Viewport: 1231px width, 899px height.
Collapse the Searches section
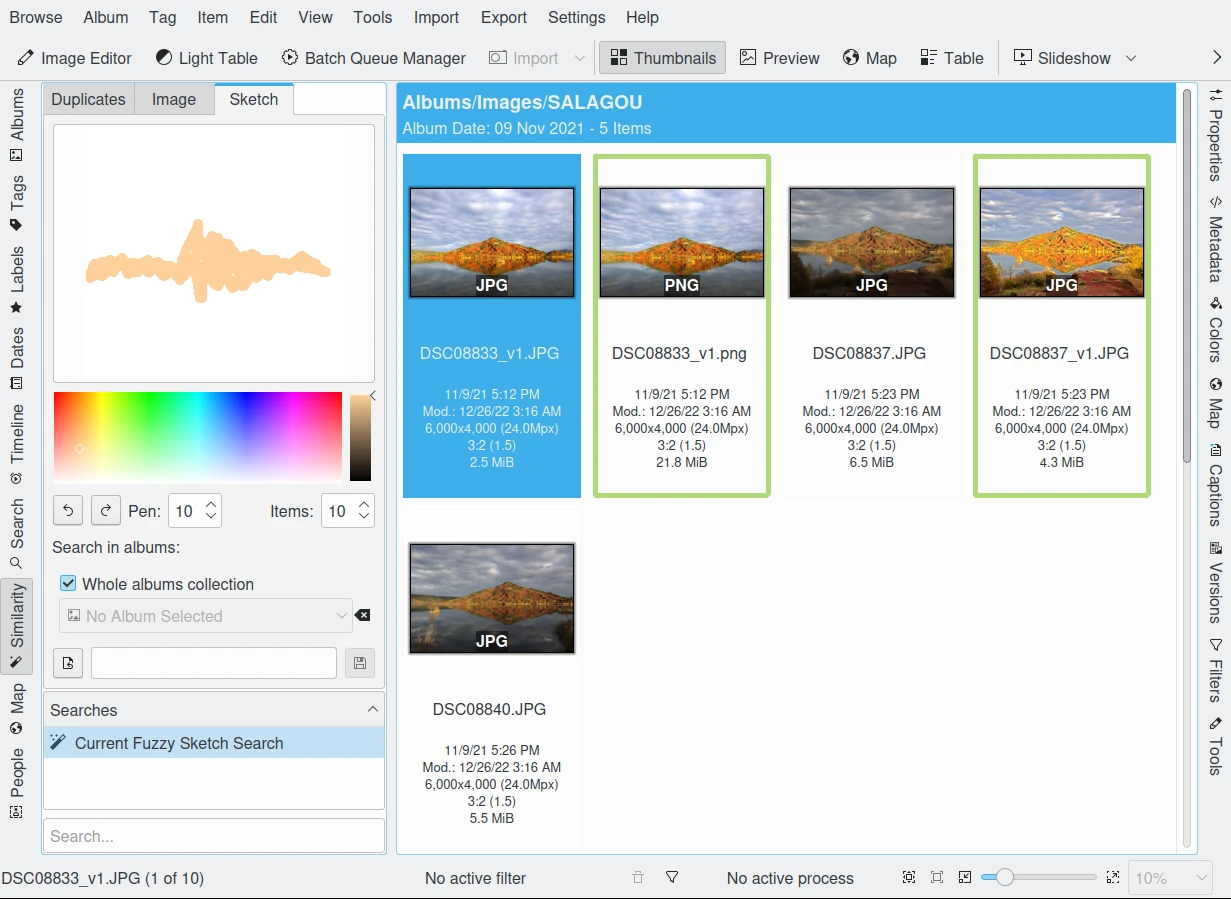point(372,709)
